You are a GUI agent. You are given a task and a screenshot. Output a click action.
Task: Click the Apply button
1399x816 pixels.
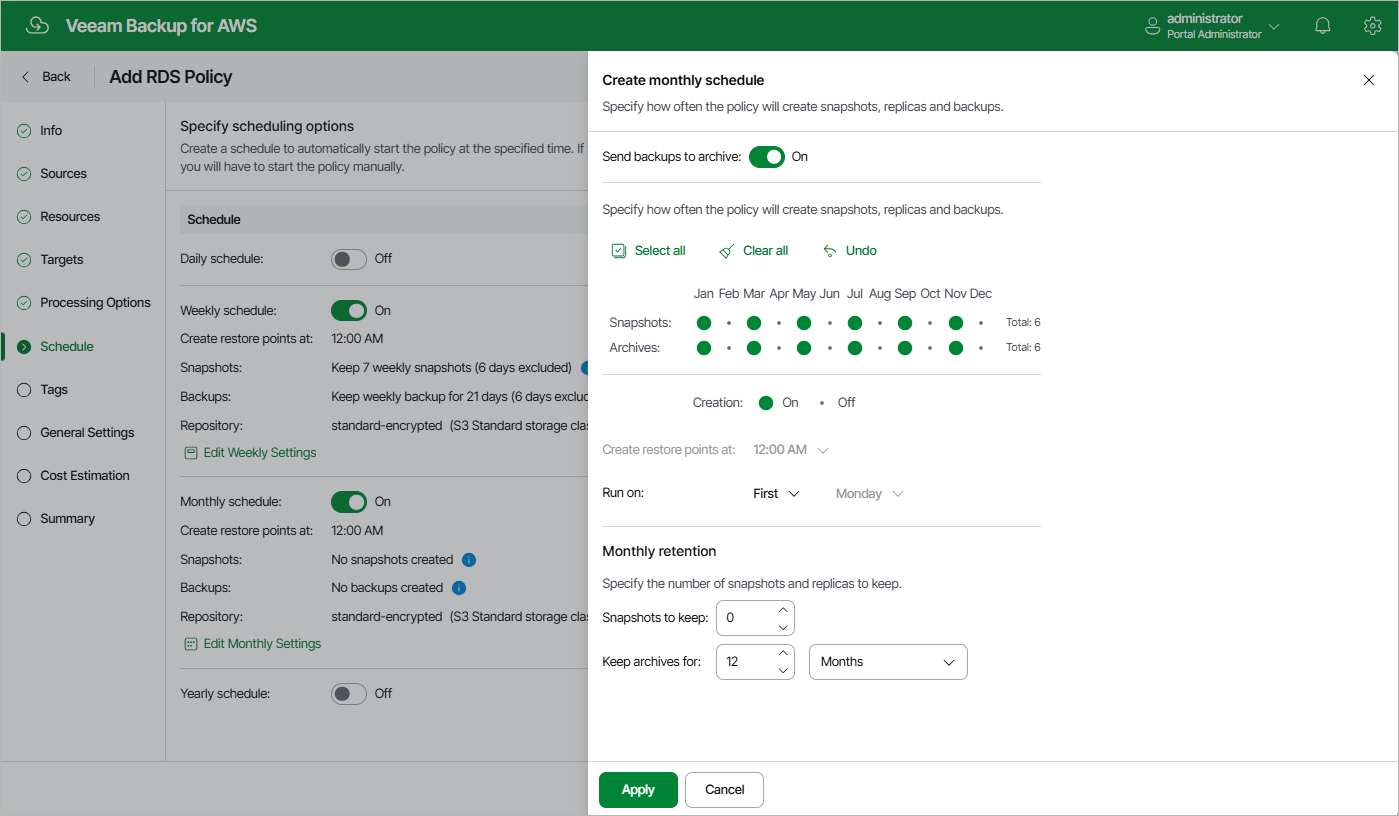(638, 790)
